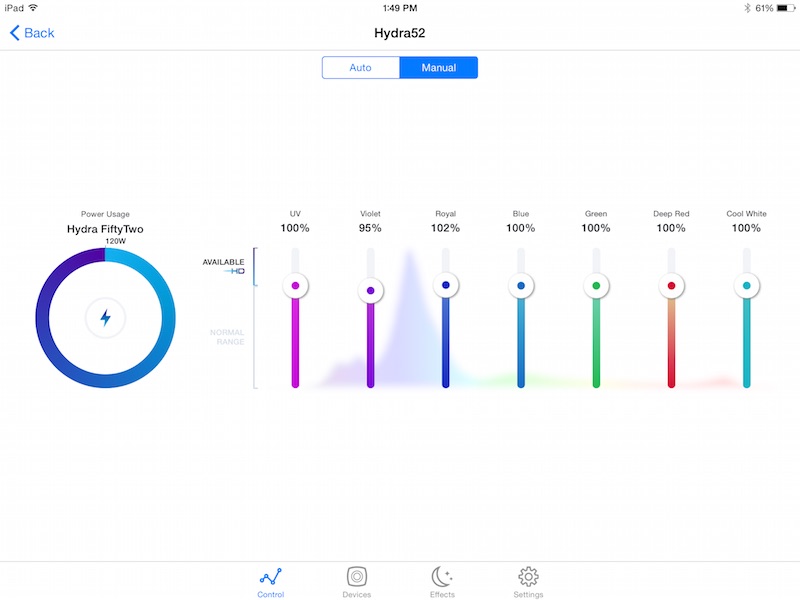Viewport: 800px width, 600px height.
Task: Tap the back chevron arrow
Action: click(15, 33)
